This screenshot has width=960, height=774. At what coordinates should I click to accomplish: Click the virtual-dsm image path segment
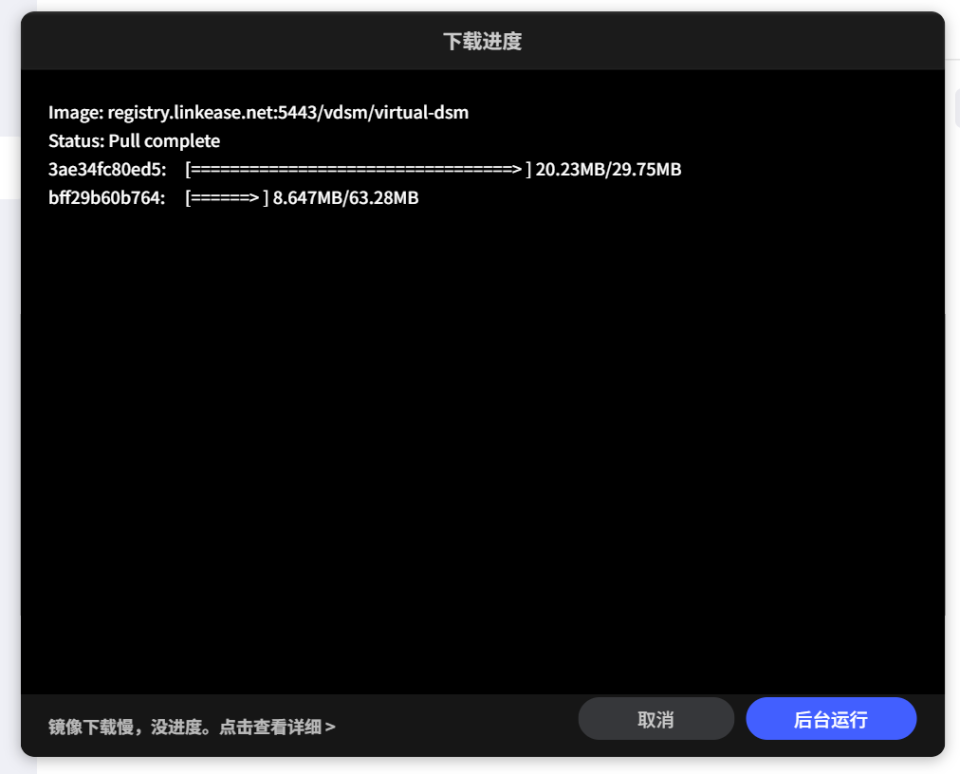coord(424,112)
